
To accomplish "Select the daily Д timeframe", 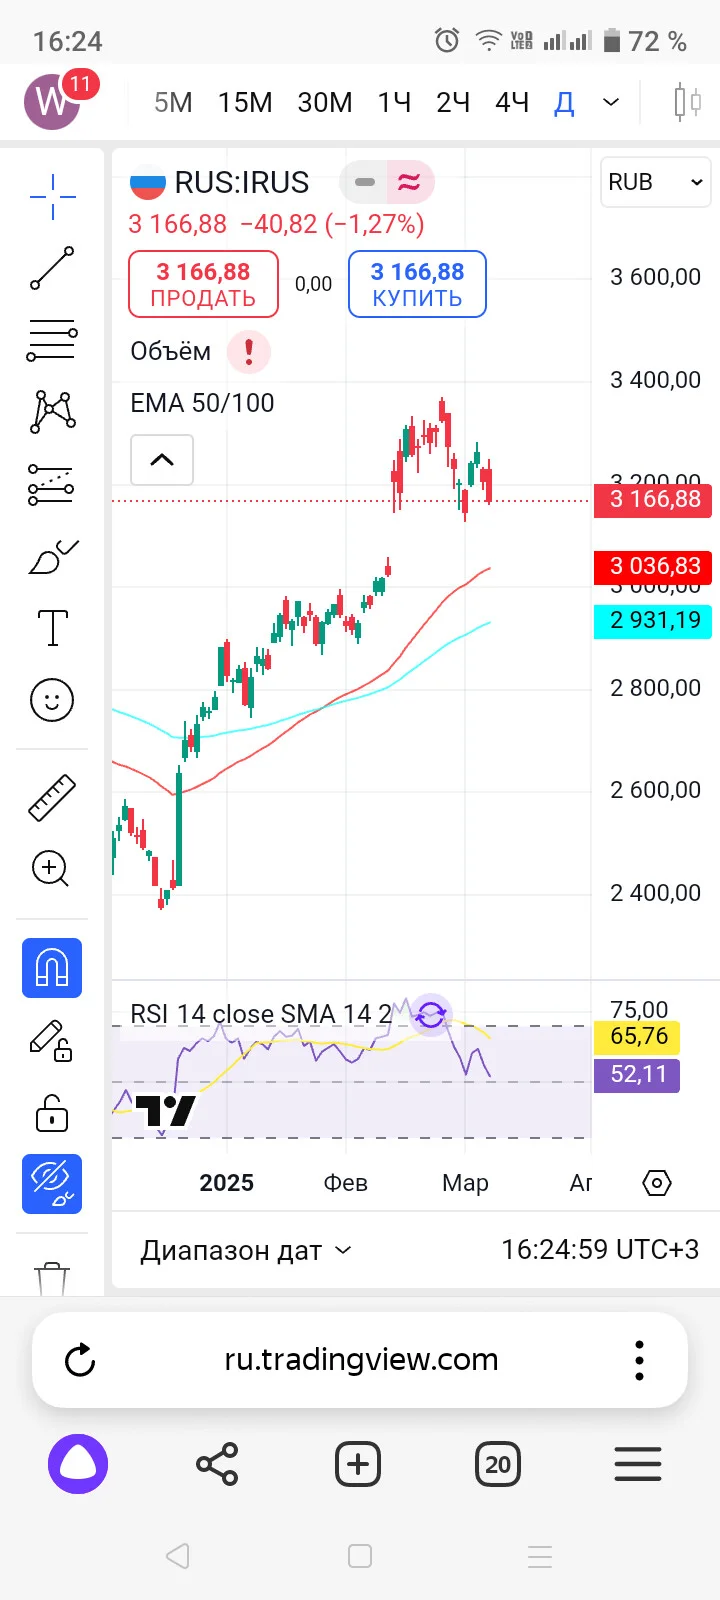I will [x=565, y=102].
